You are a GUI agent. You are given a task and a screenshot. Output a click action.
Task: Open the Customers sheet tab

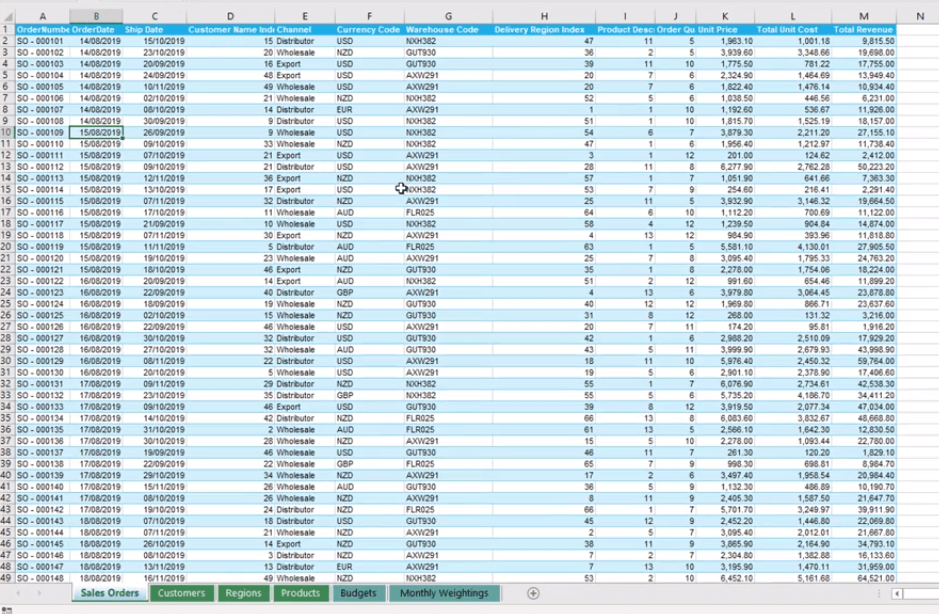click(x=181, y=593)
